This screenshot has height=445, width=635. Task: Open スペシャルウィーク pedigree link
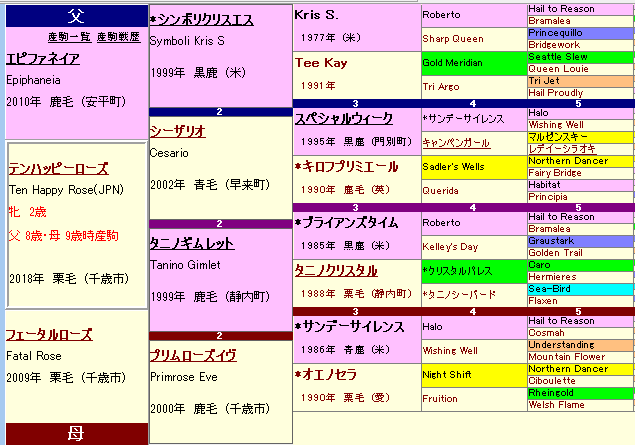pyautogui.click(x=344, y=118)
